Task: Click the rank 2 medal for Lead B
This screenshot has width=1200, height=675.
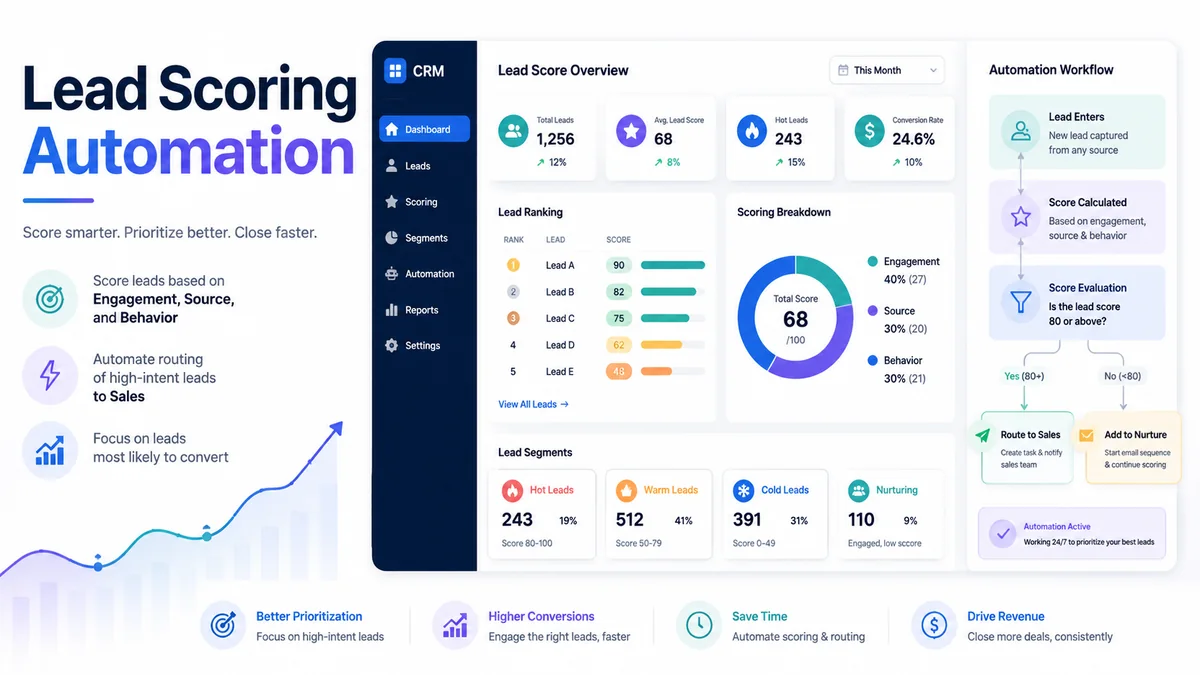Action: point(513,292)
